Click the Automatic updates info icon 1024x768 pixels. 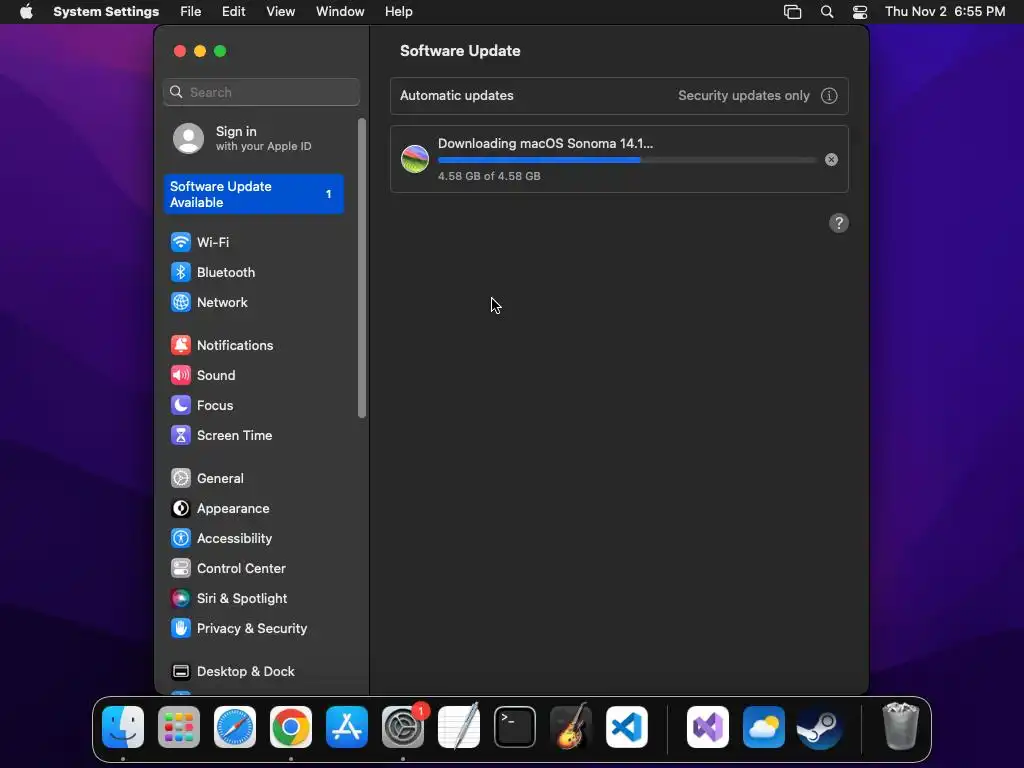click(x=829, y=96)
